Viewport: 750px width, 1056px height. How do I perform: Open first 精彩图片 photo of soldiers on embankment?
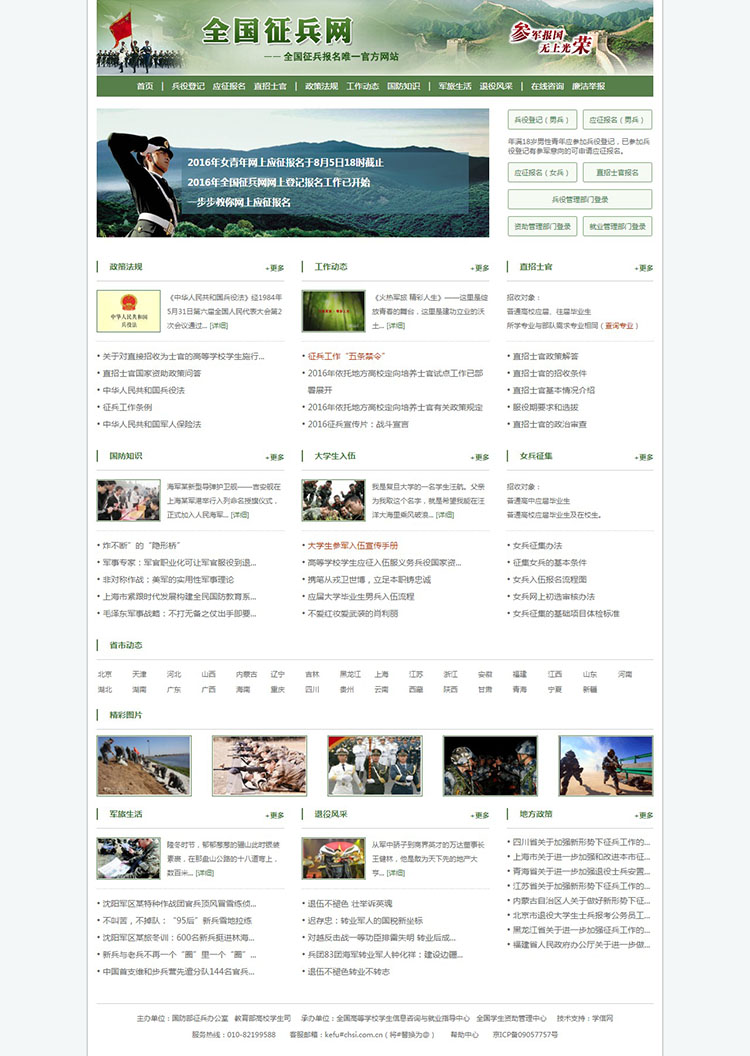click(144, 766)
